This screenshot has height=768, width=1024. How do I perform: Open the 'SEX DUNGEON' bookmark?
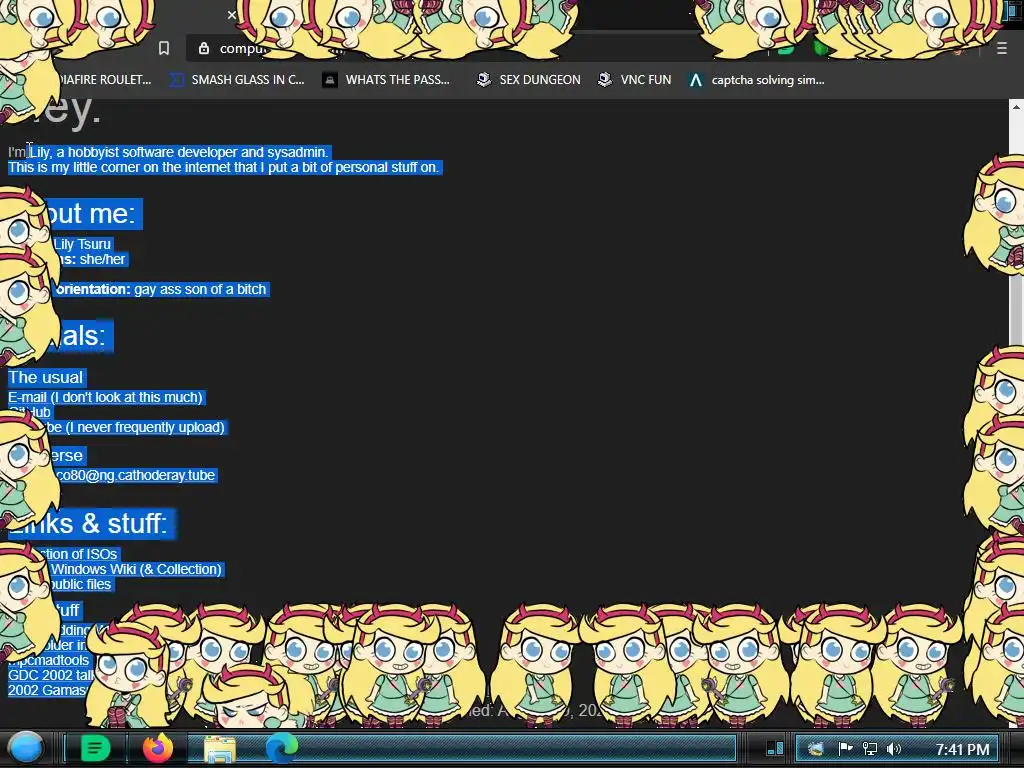pyautogui.click(x=529, y=80)
